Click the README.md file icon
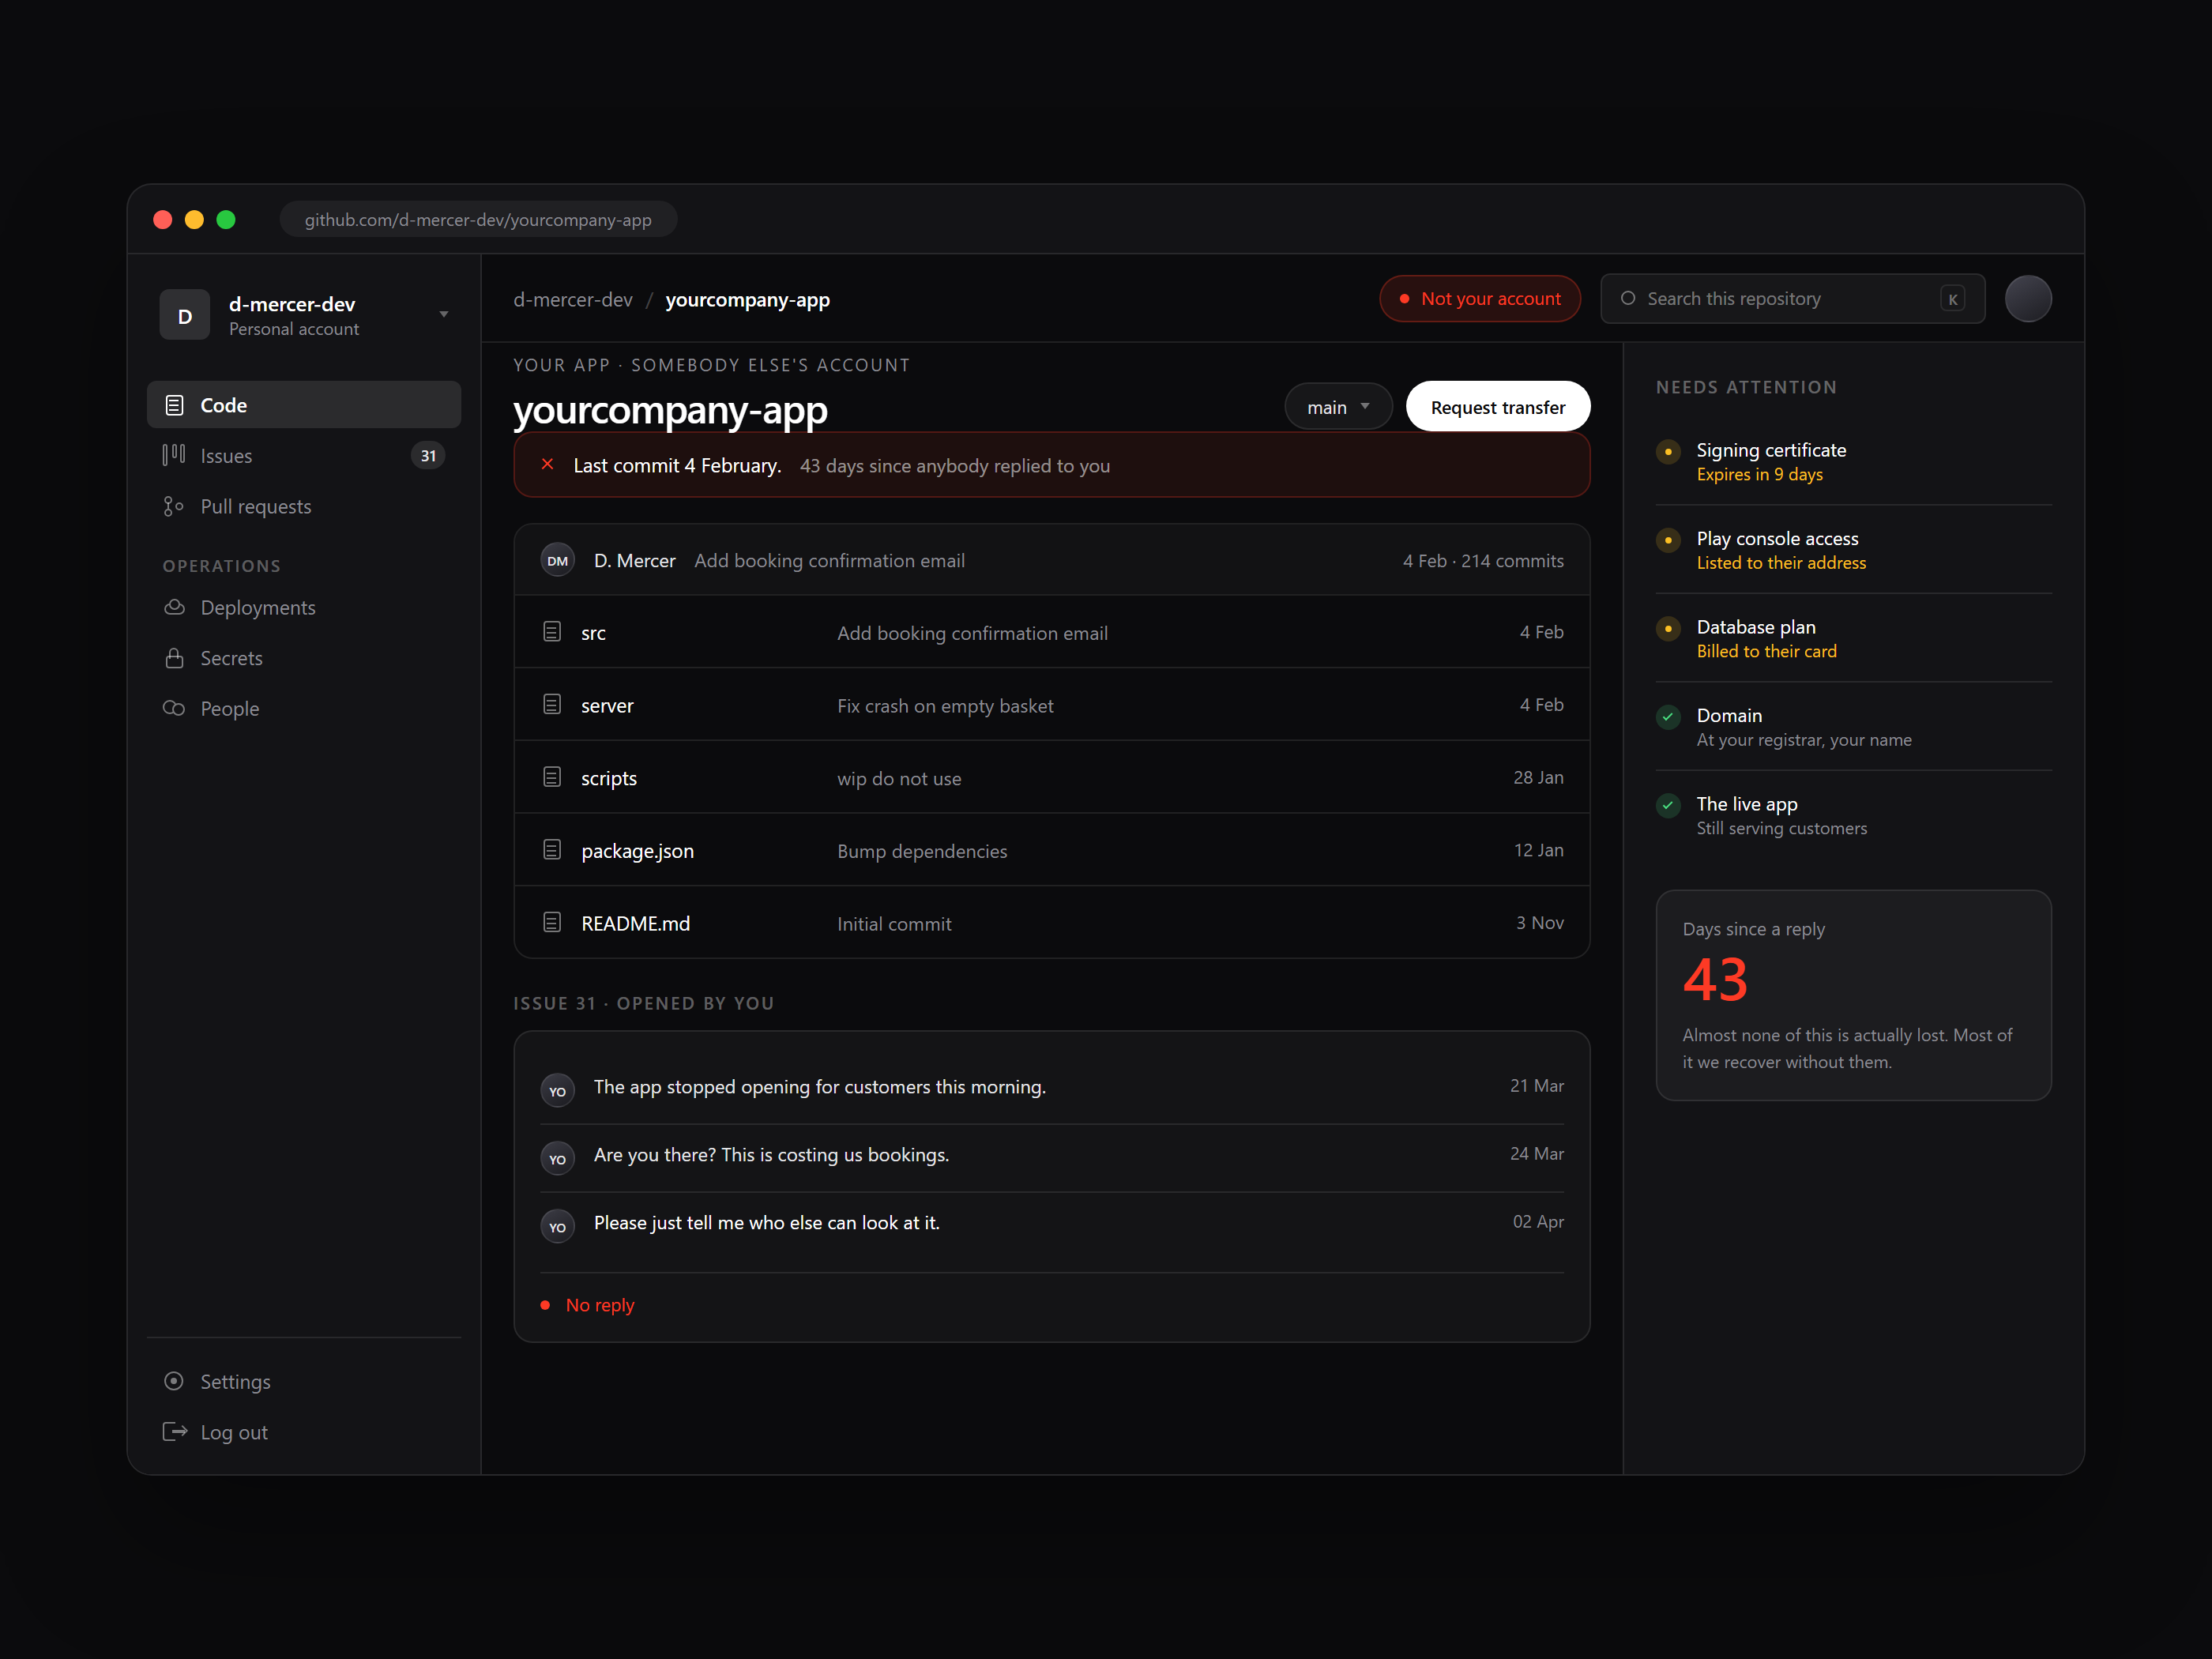The image size is (2212, 1659). click(552, 923)
